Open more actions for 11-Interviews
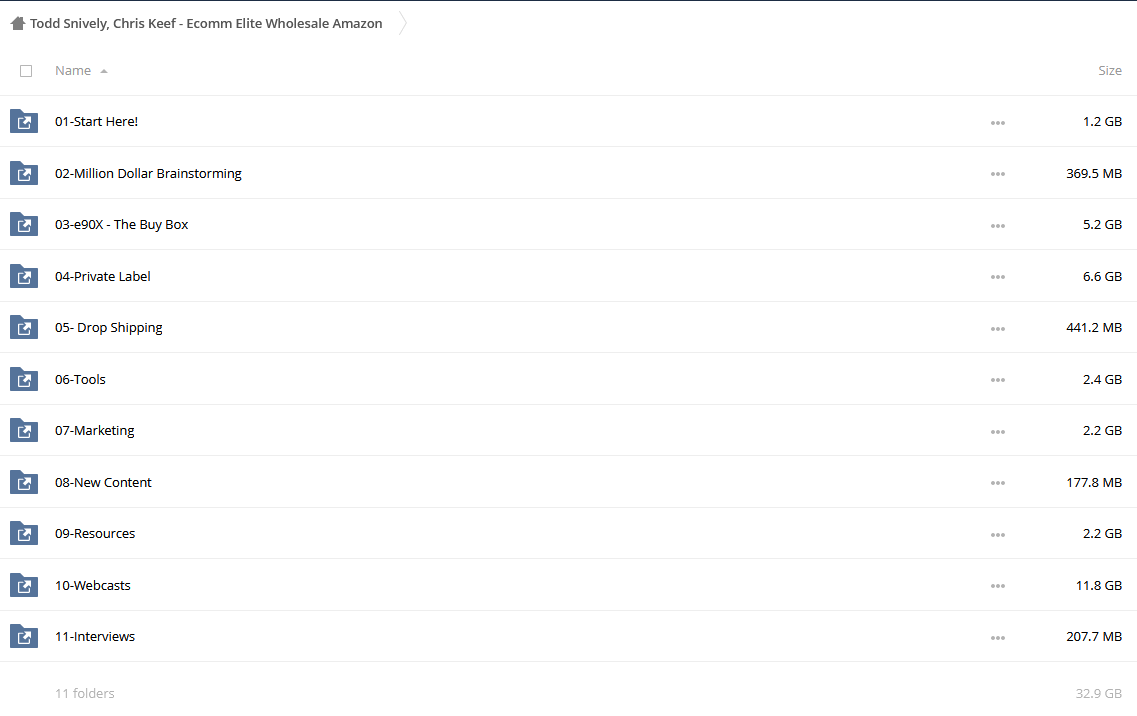 pos(998,638)
